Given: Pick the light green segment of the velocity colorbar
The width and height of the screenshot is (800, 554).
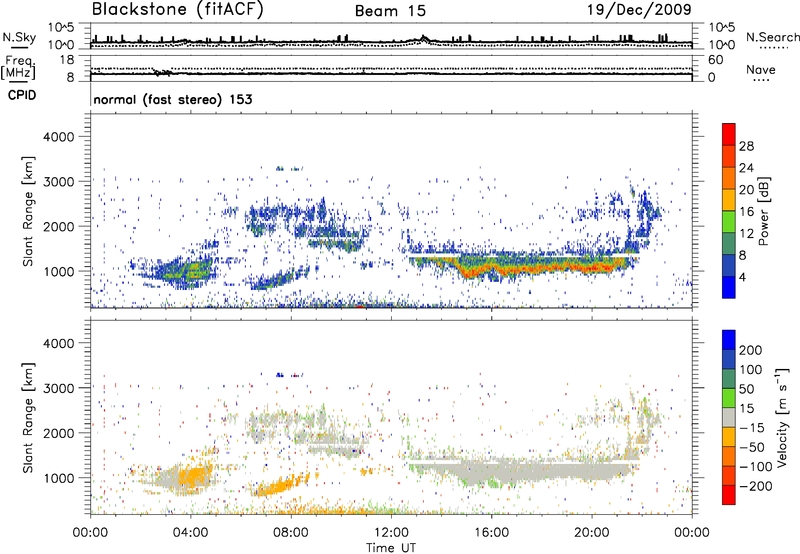Looking at the screenshot, I should [x=729, y=398].
